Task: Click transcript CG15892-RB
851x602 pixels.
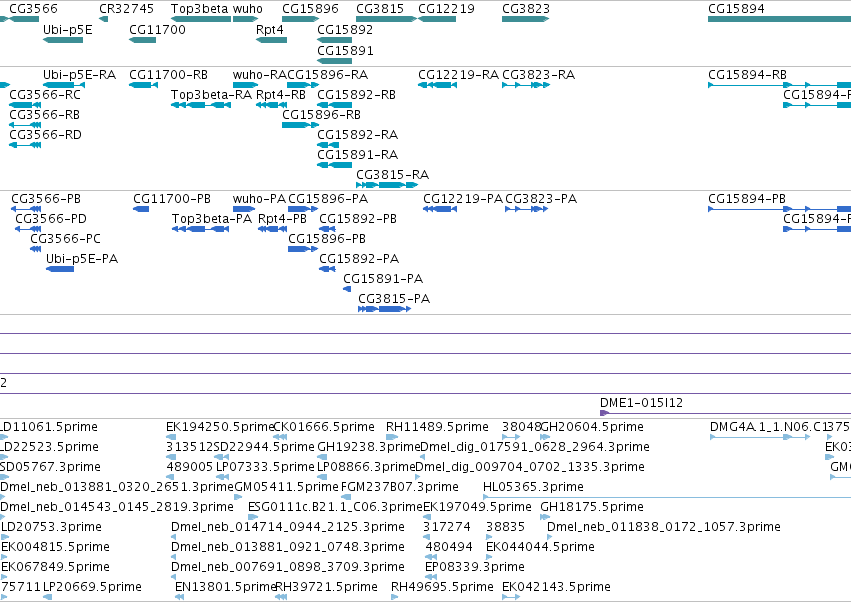Action: click(356, 95)
